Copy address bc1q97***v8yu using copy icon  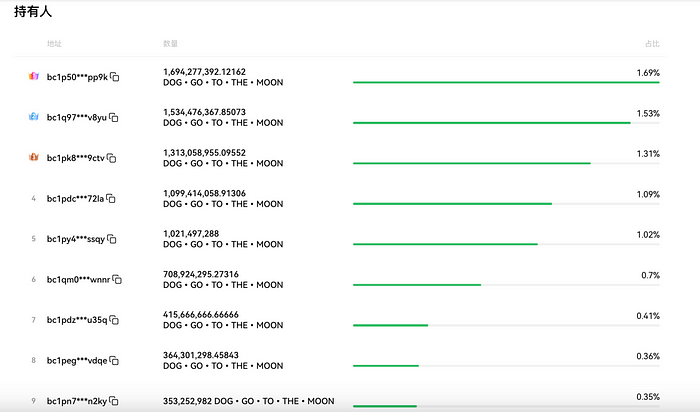[114, 118]
